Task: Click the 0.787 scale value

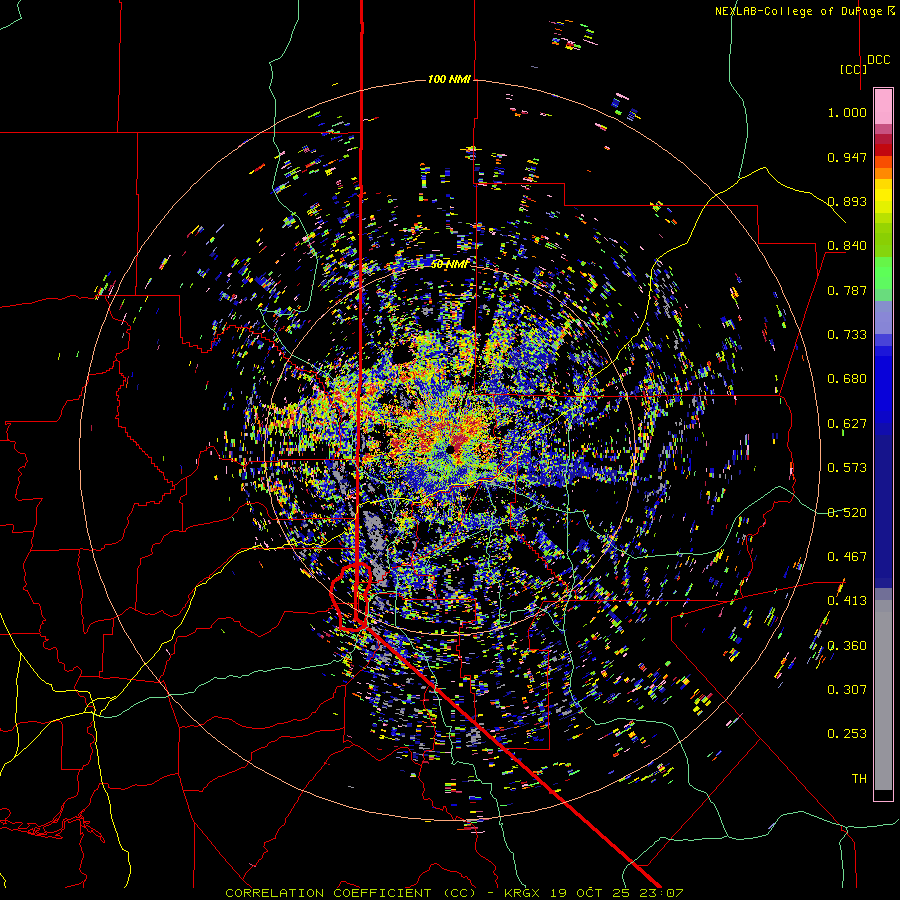Action: click(x=847, y=290)
